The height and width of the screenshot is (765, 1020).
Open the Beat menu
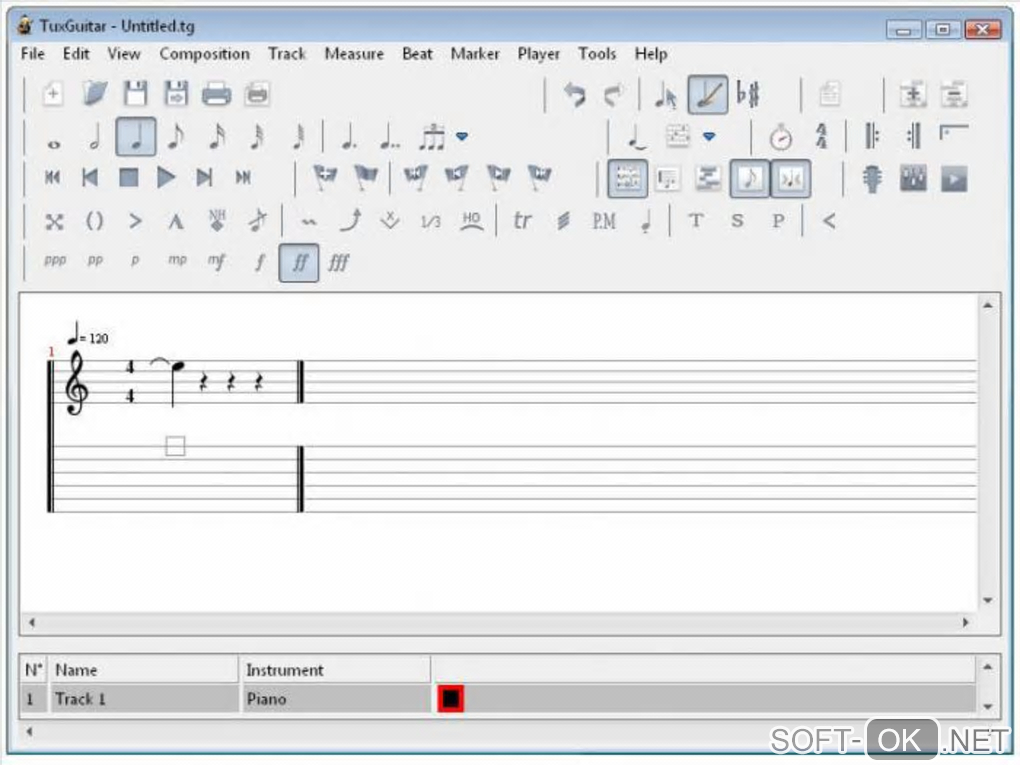point(417,54)
